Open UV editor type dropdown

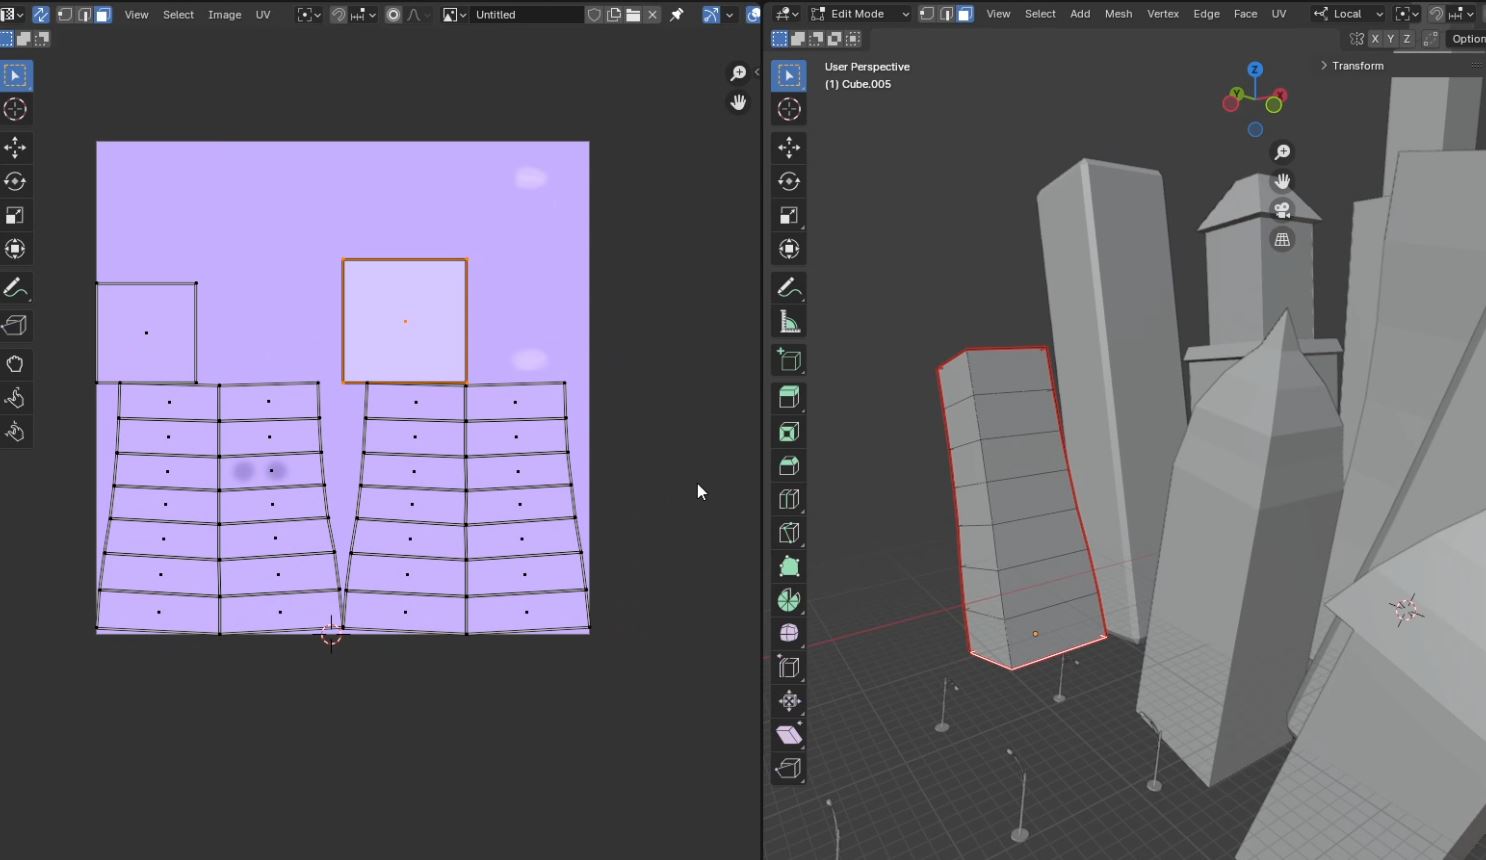pos(12,15)
